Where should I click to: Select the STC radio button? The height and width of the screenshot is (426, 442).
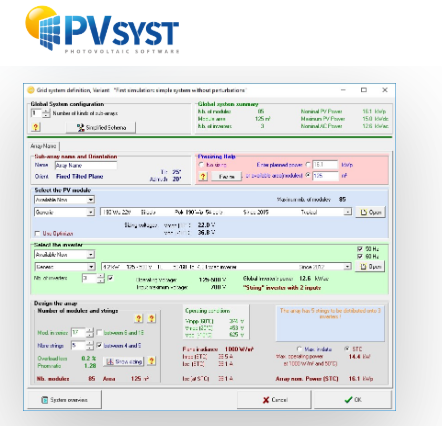[347, 349]
